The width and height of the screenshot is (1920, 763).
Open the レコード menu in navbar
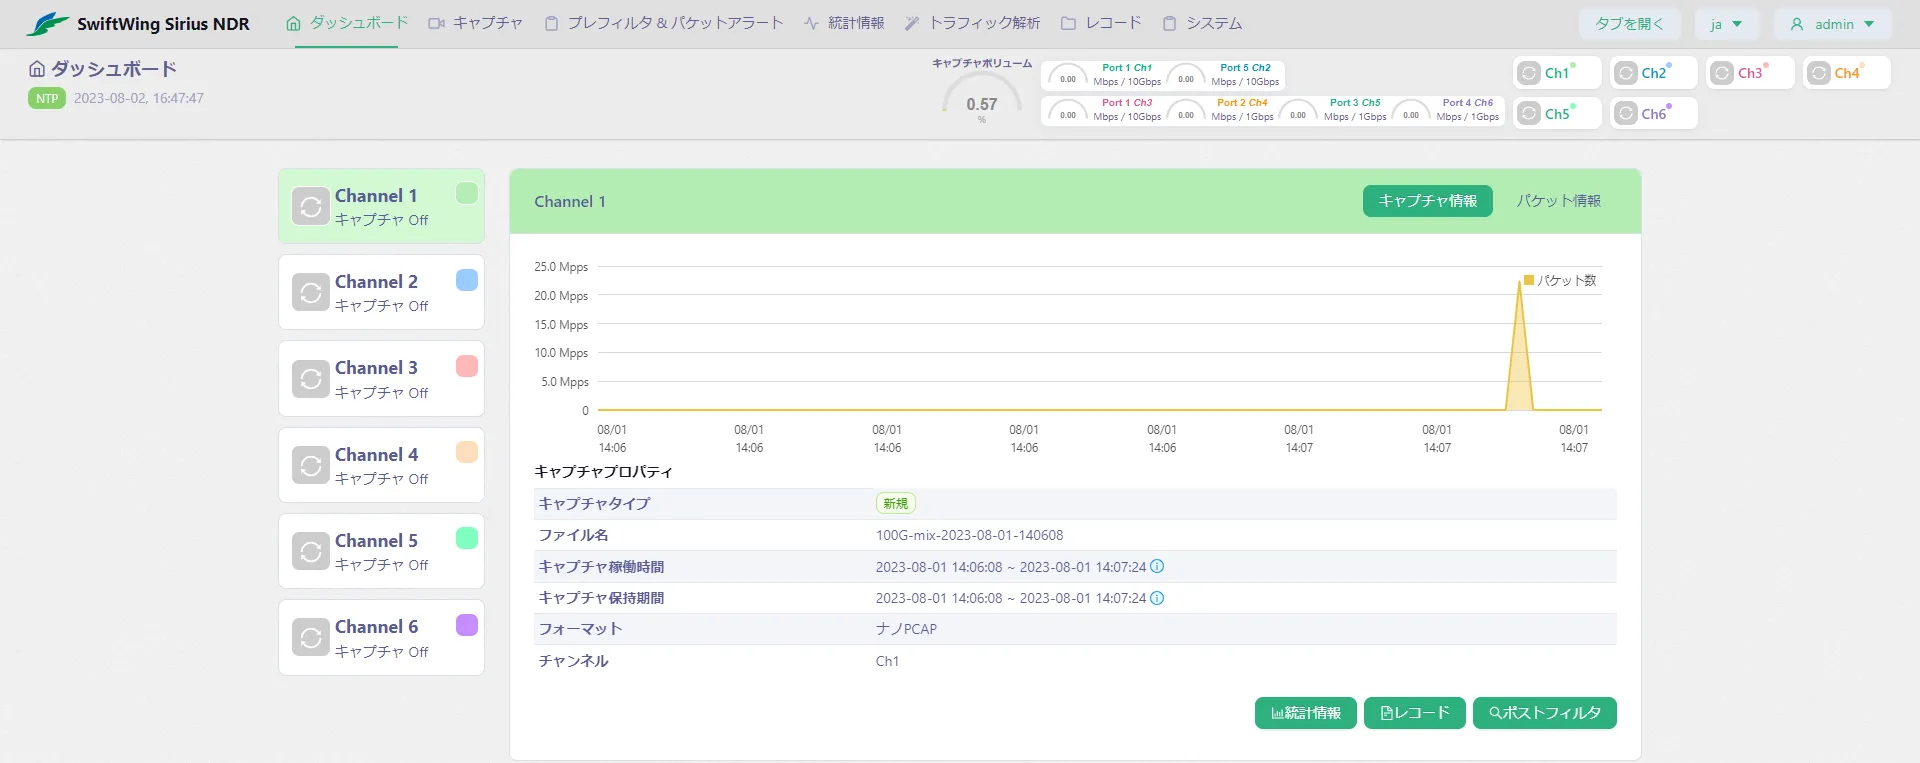1101,23
